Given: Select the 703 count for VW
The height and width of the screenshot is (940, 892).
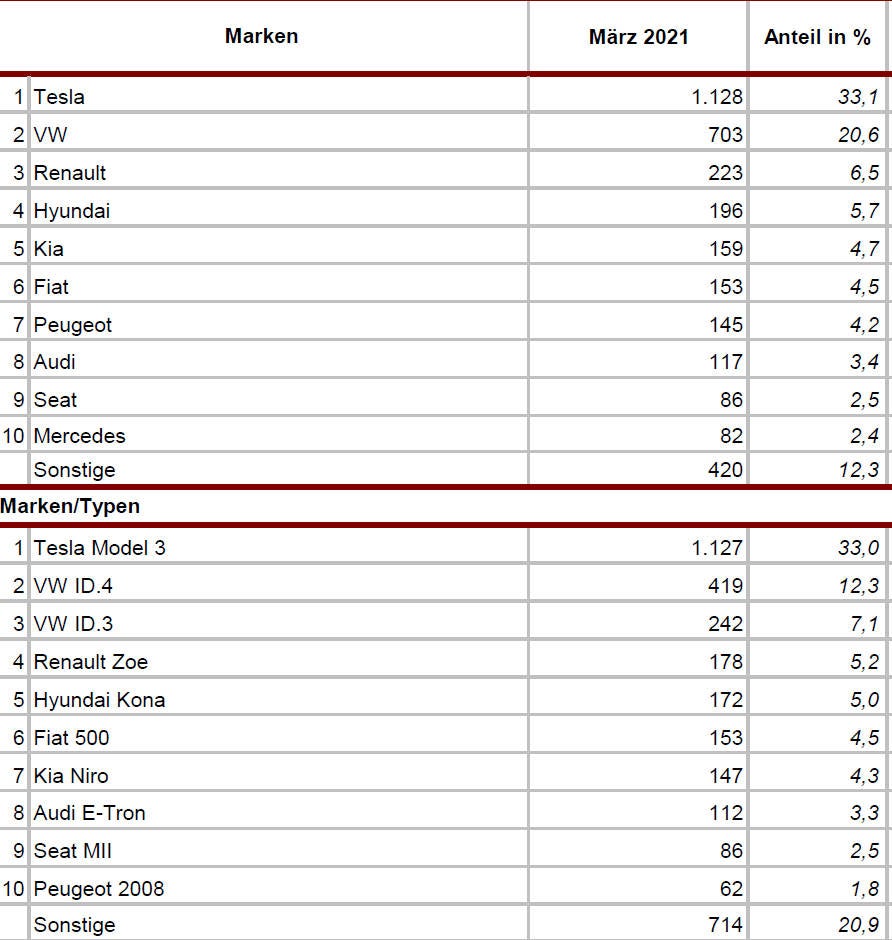Looking at the screenshot, I should [725, 135].
